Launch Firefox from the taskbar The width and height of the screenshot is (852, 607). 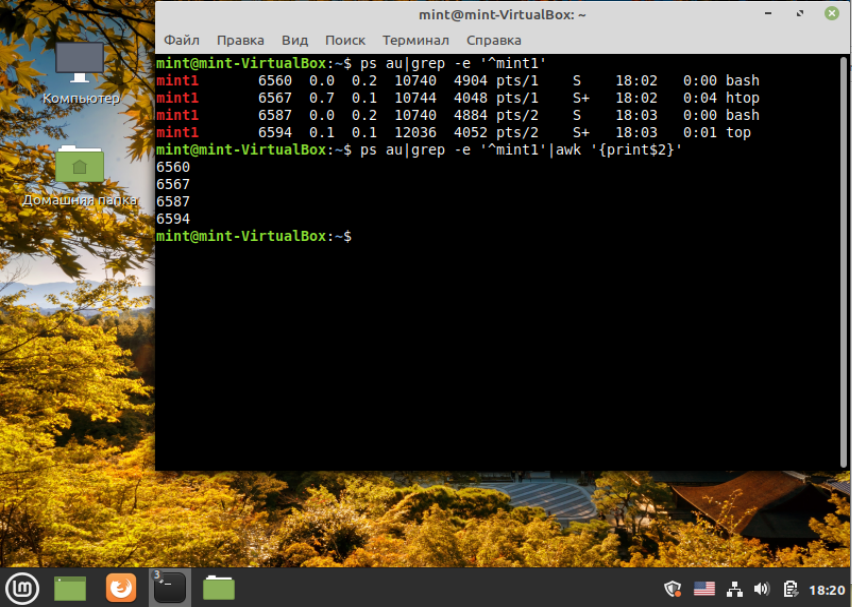coord(121,588)
